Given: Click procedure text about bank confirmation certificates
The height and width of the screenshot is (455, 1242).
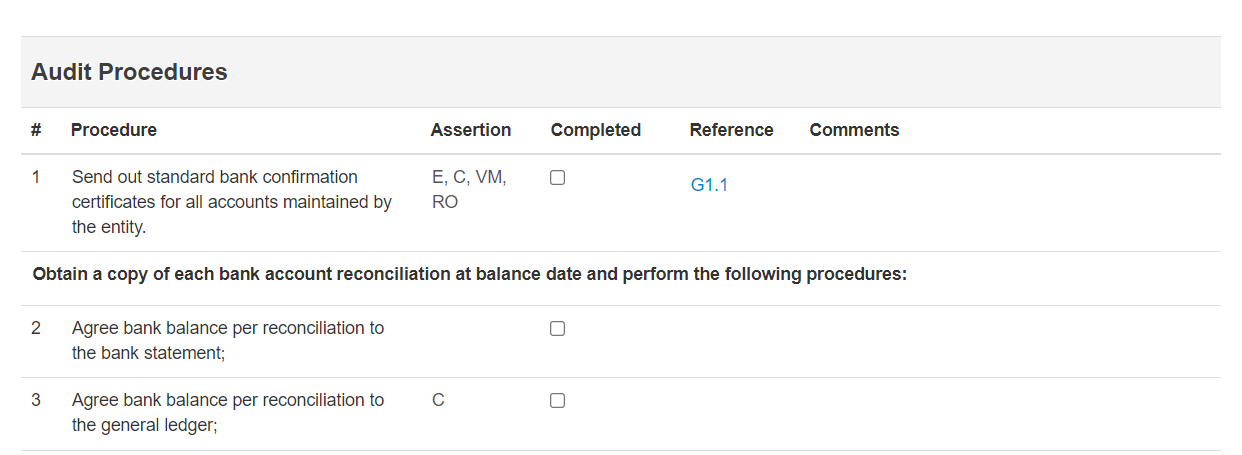Looking at the screenshot, I should [x=232, y=202].
